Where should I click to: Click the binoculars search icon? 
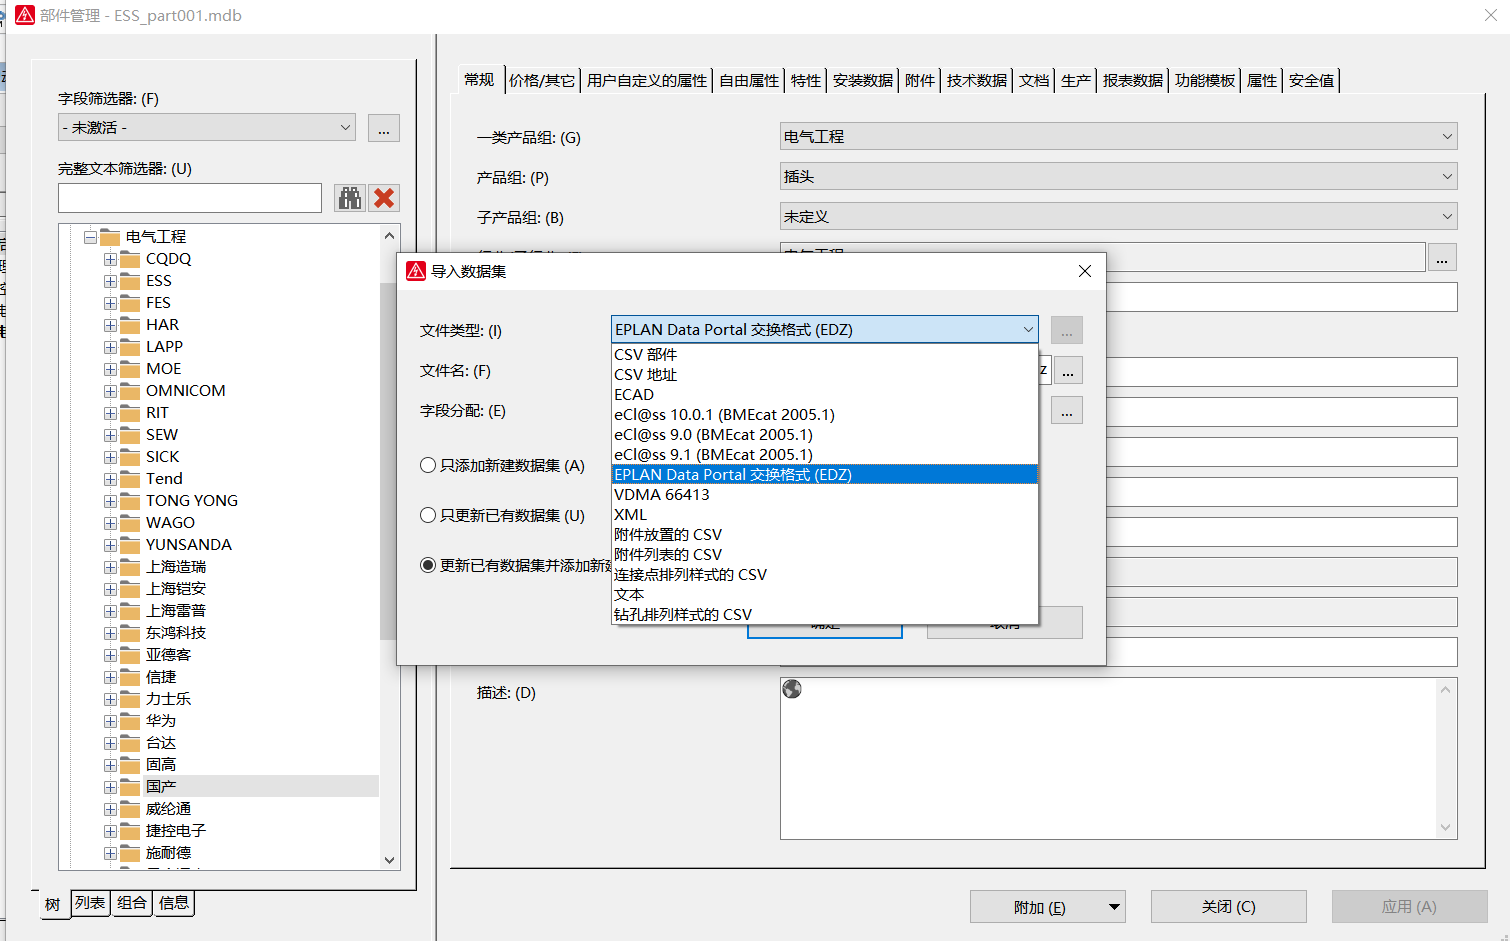pos(350,198)
